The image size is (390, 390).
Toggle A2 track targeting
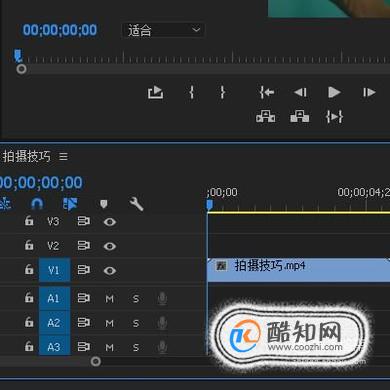[54, 323]
